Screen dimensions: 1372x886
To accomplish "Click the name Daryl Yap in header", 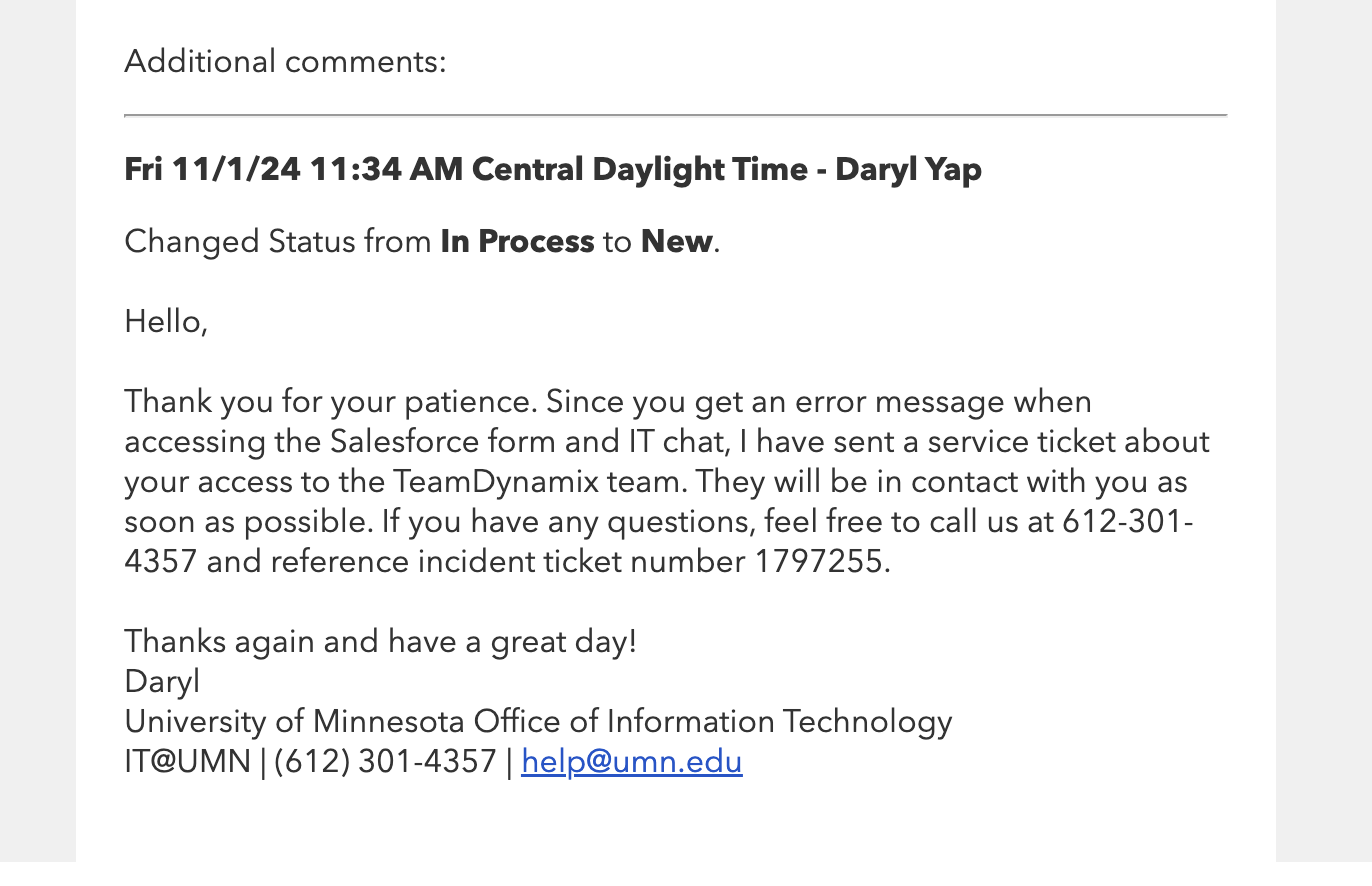I will click(908, 170).
